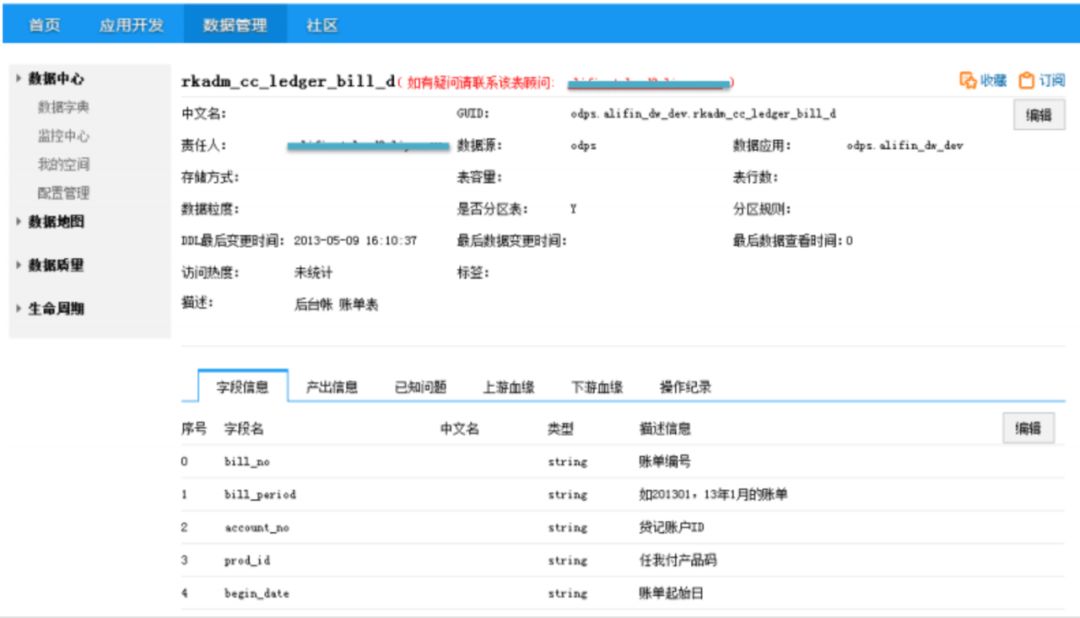
Task: Select 数据管理 in the top navigation
Action: click(235, 26)
